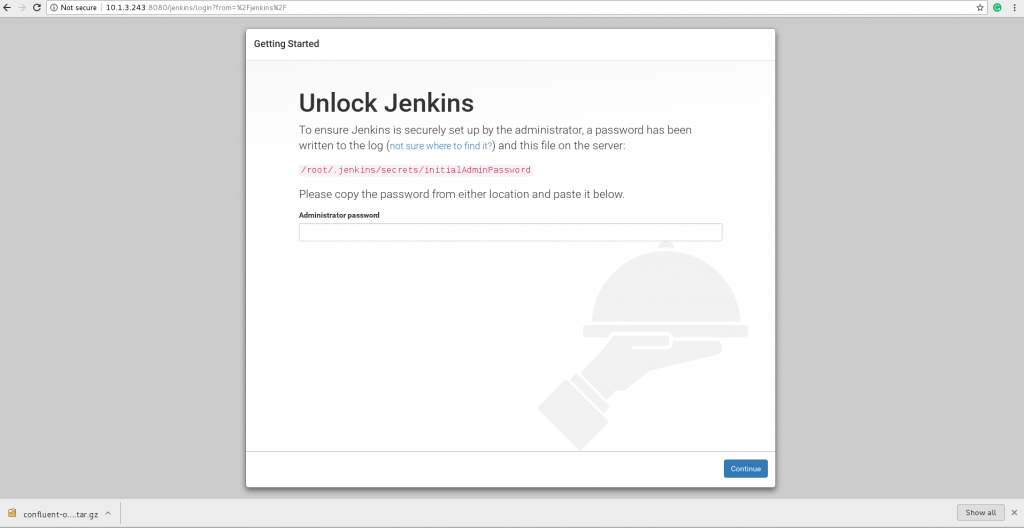Click the Continue button
1024x528 pixels.
click(x=745, y=469)
